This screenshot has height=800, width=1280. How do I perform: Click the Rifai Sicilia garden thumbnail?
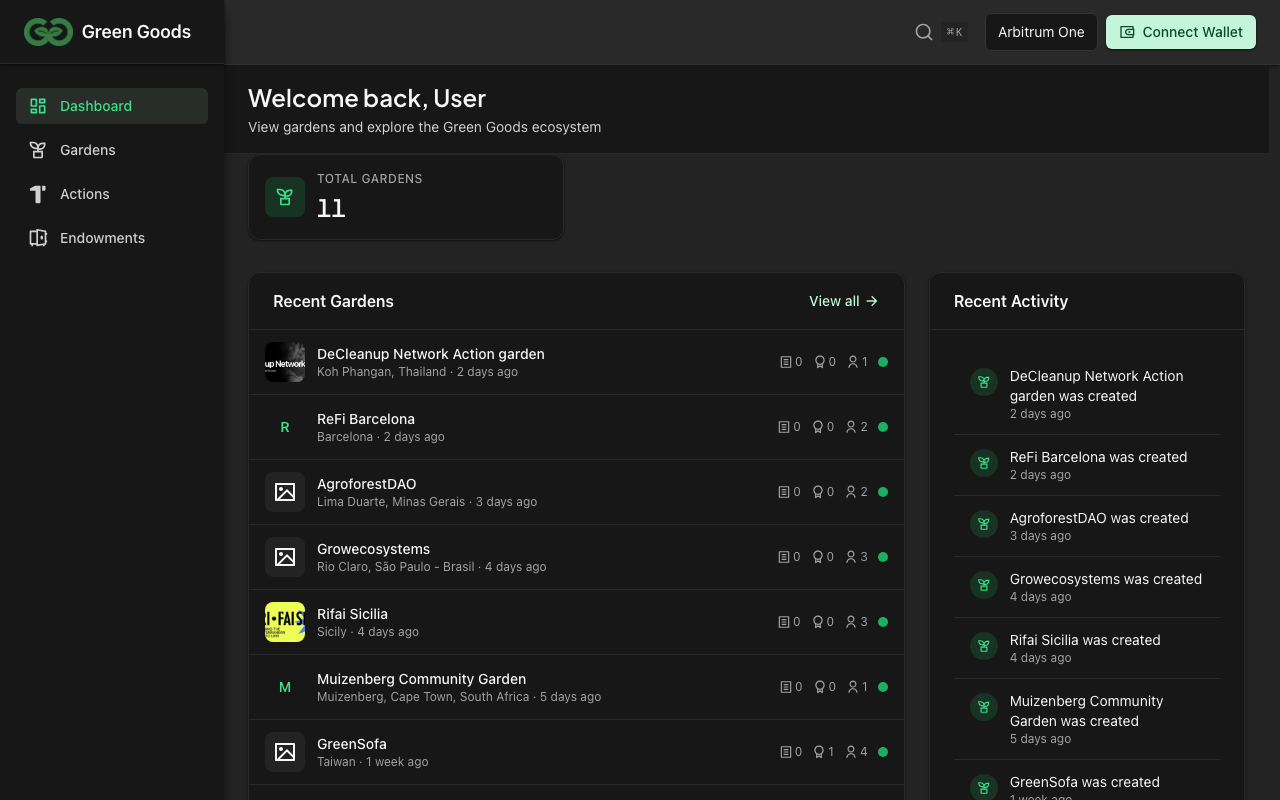[285, 622]
